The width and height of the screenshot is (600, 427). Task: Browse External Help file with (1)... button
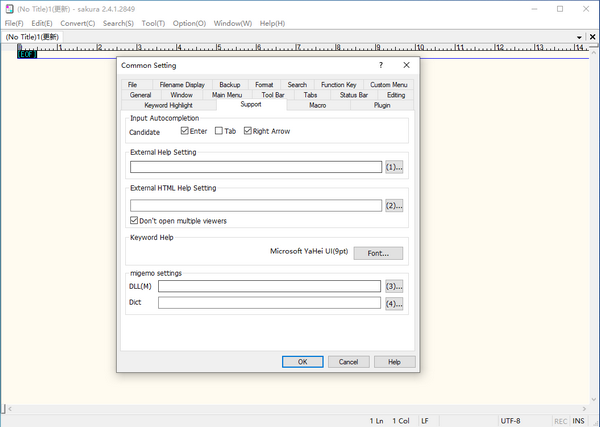(394, 167)
